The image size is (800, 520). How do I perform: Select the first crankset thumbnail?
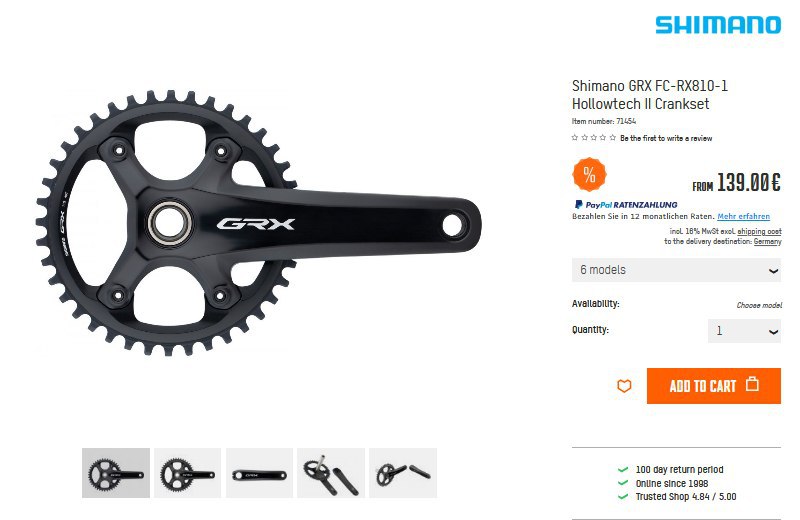tap(116, 473)
